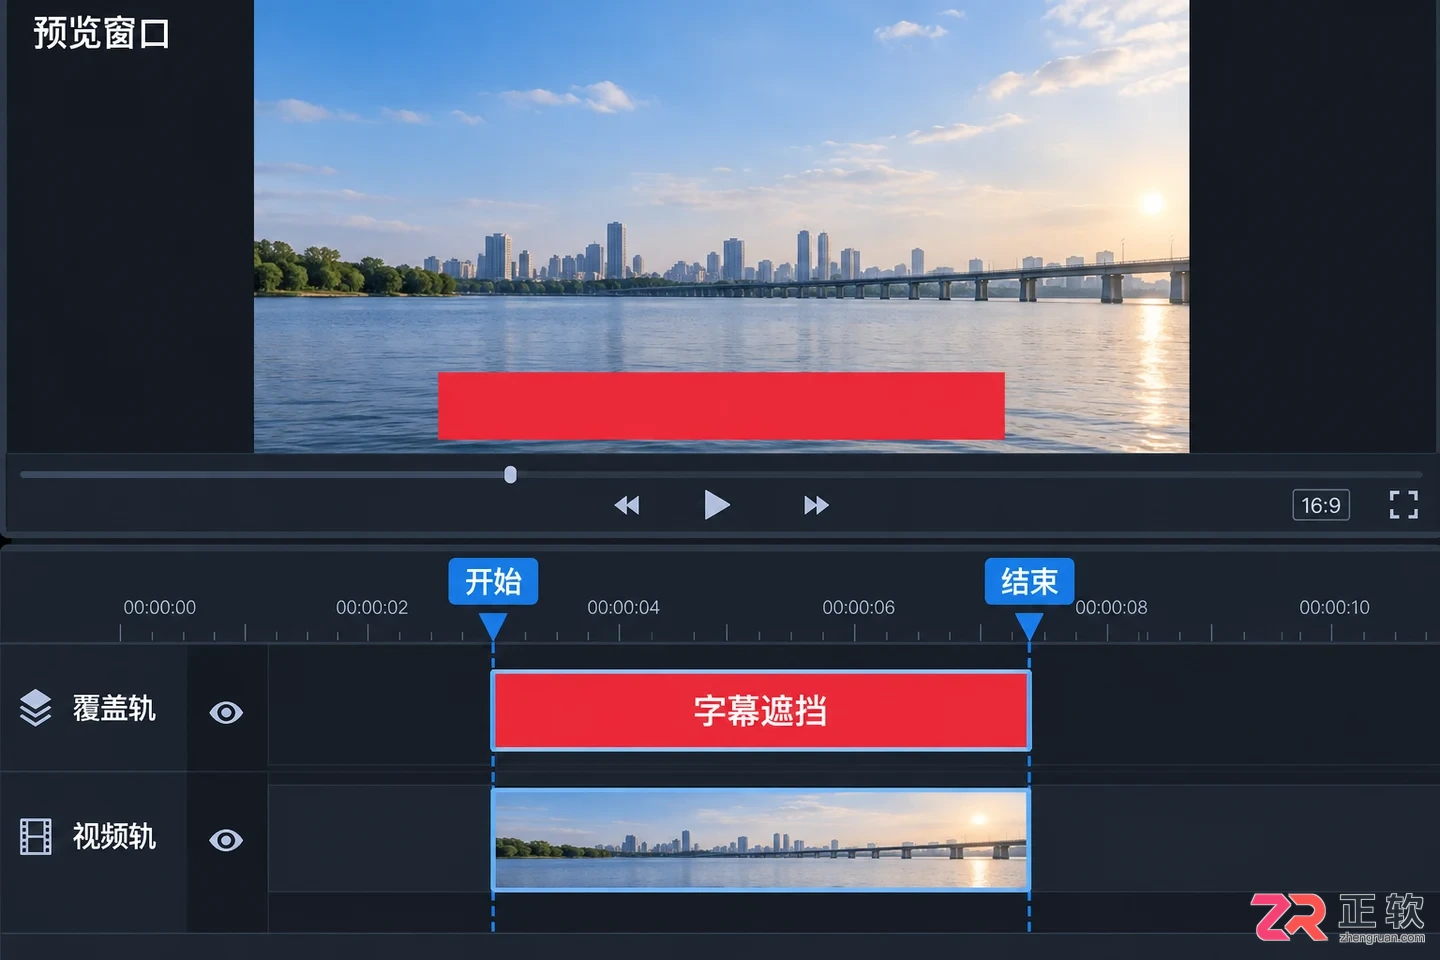Click the rewind playback button

click(x=627, y=505)
